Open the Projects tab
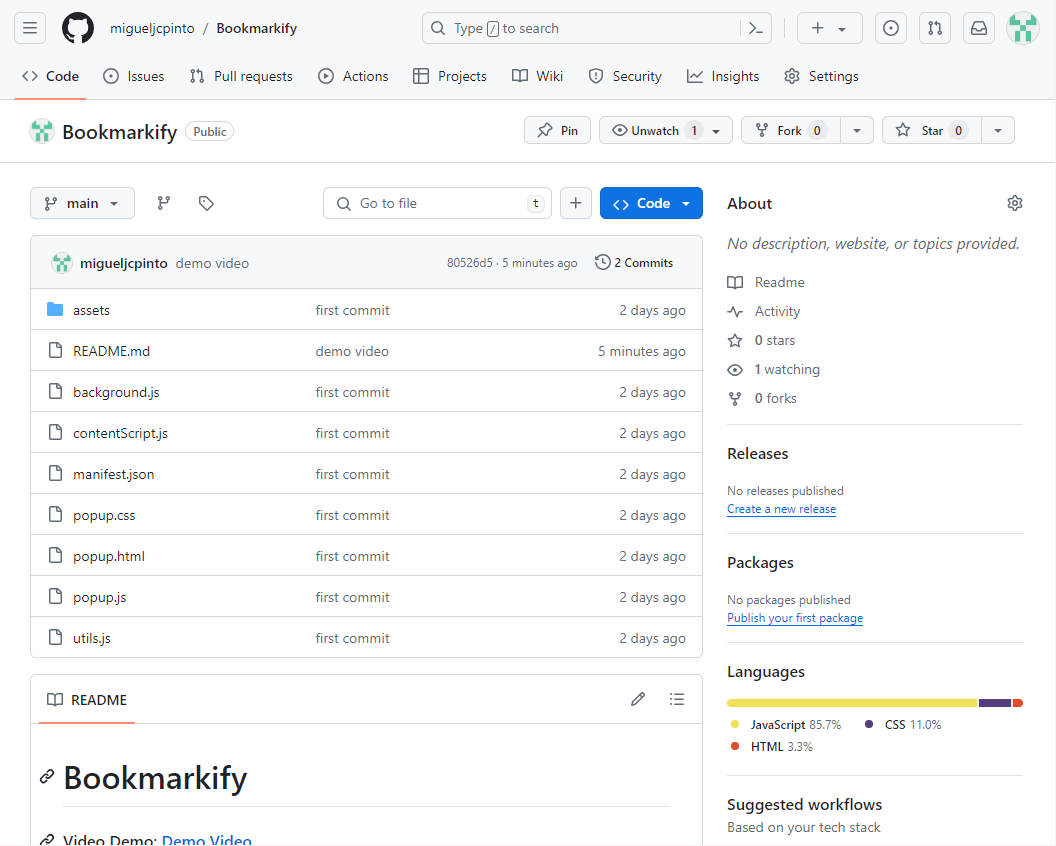 450,76
